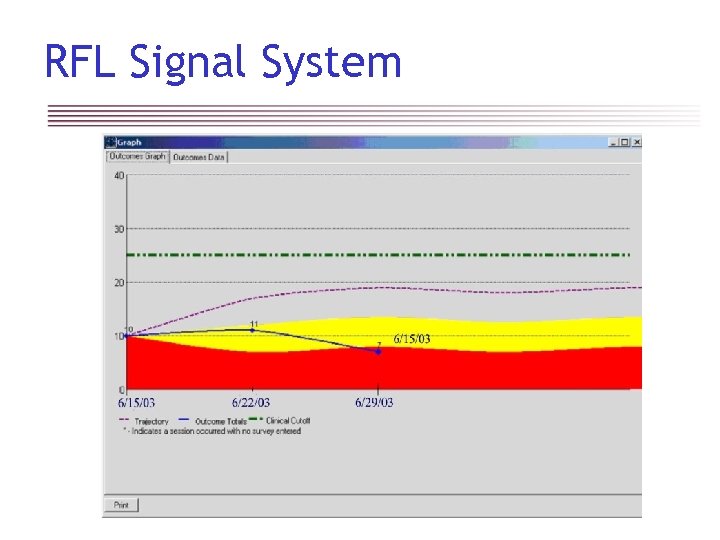This screenshot has width=720, height=540.
Task: Close the Graph window
Action: tap(636, 142)
